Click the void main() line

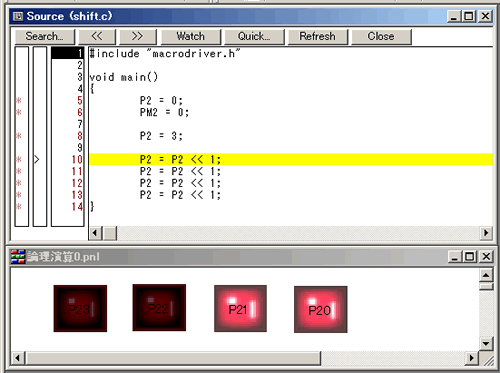tap(124, 77)
